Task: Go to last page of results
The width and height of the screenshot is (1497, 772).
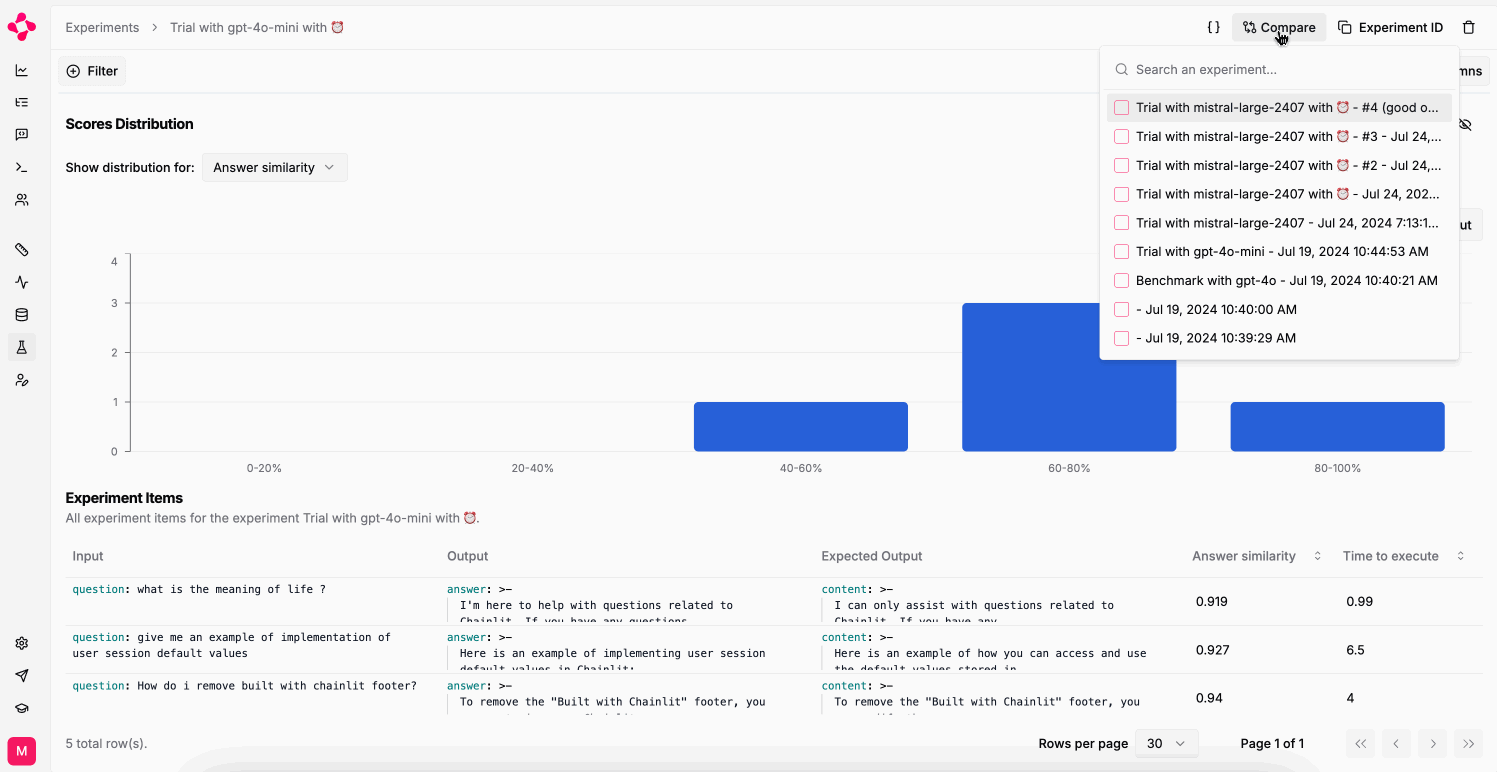Action: pyautogui.click(x=1469, y=743)
